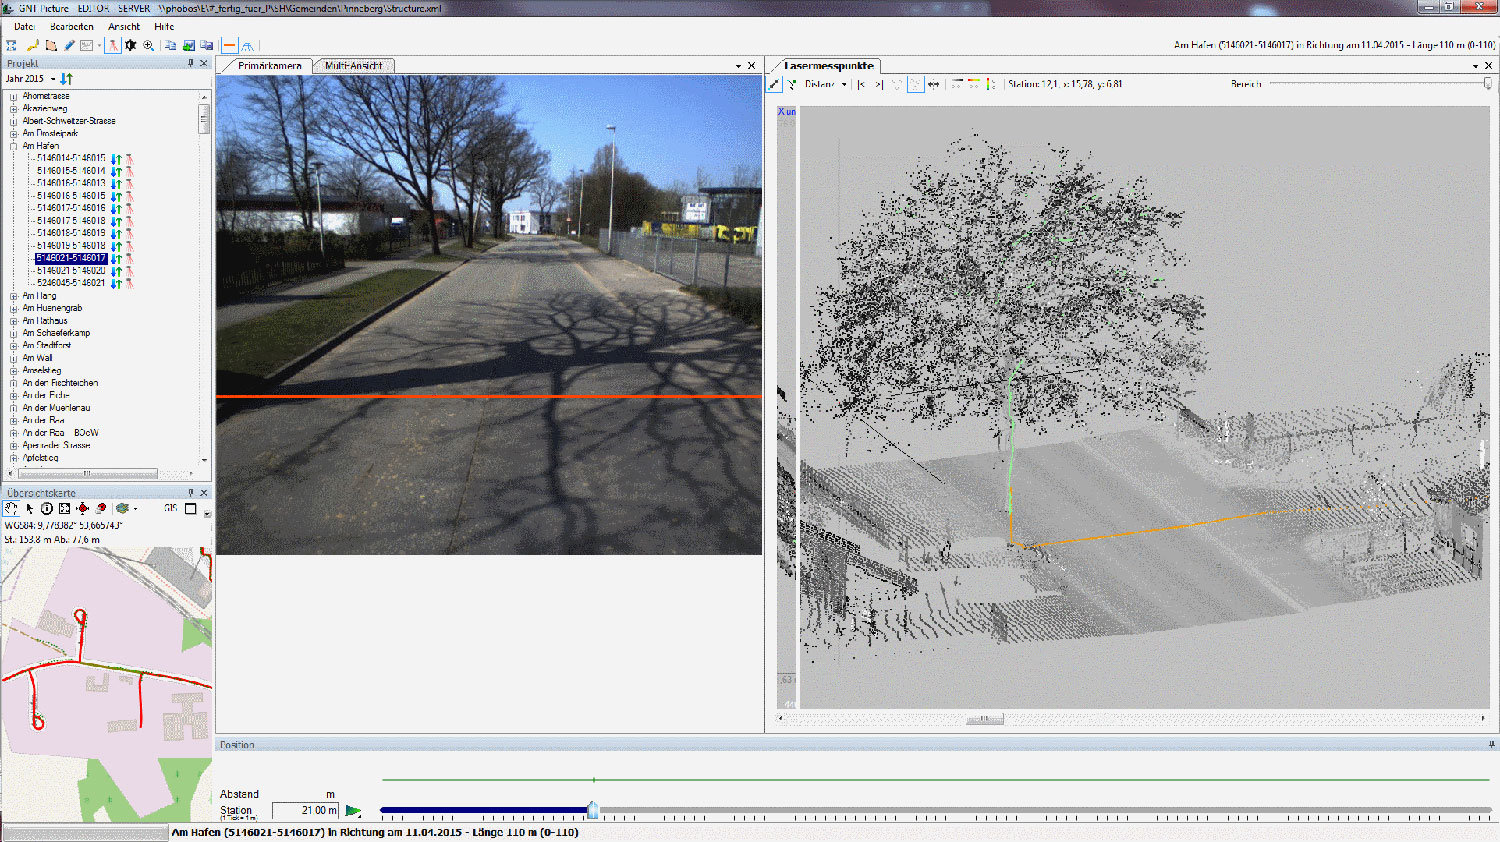The width and height of the screenshot is (1500, 842).
Task: Expand the Ahornstrasse tree node
Action: [13, 96]
